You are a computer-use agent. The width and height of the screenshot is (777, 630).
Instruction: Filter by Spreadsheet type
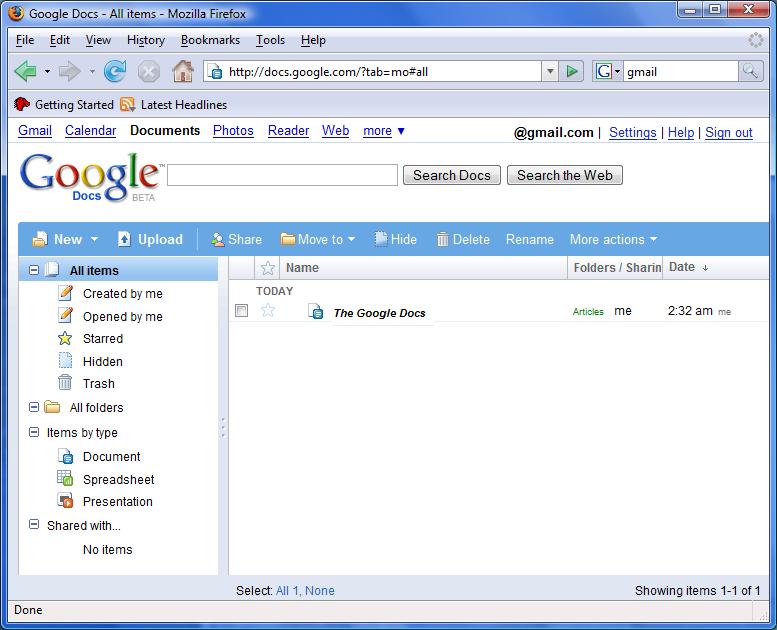(x=118, y=479)
